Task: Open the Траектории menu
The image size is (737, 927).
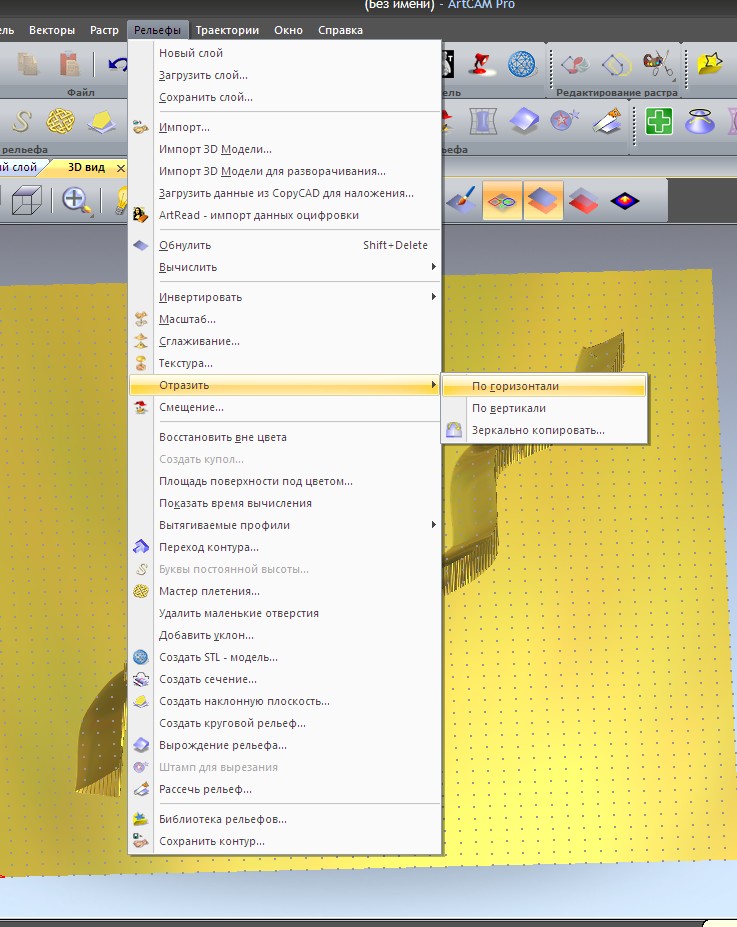Action: tap(227, 30)
